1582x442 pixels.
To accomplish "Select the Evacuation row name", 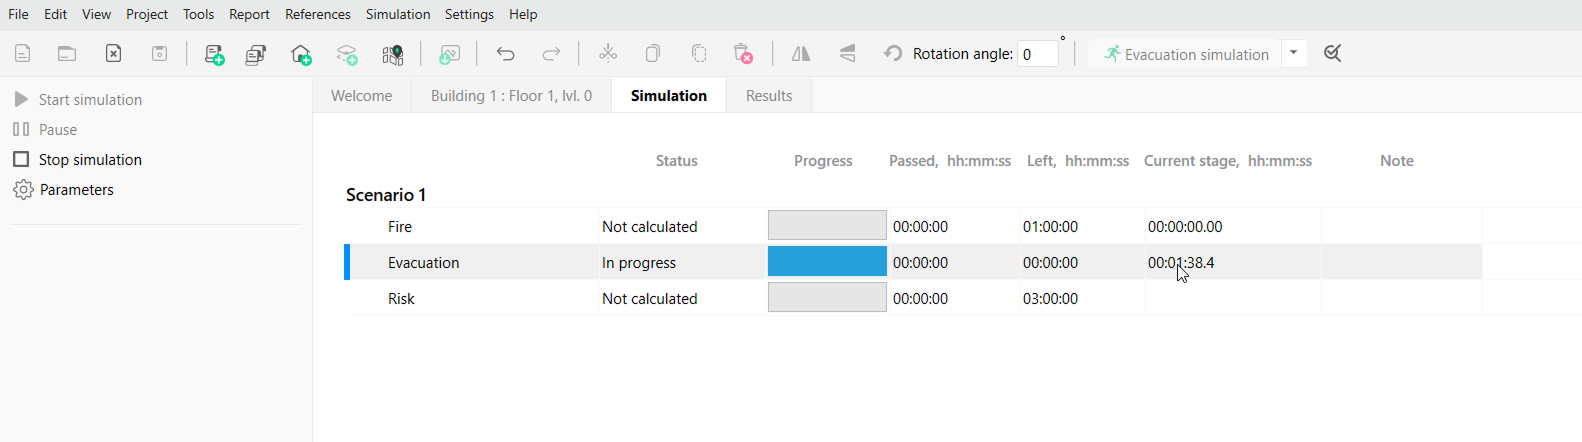I will tap(424, 262).
